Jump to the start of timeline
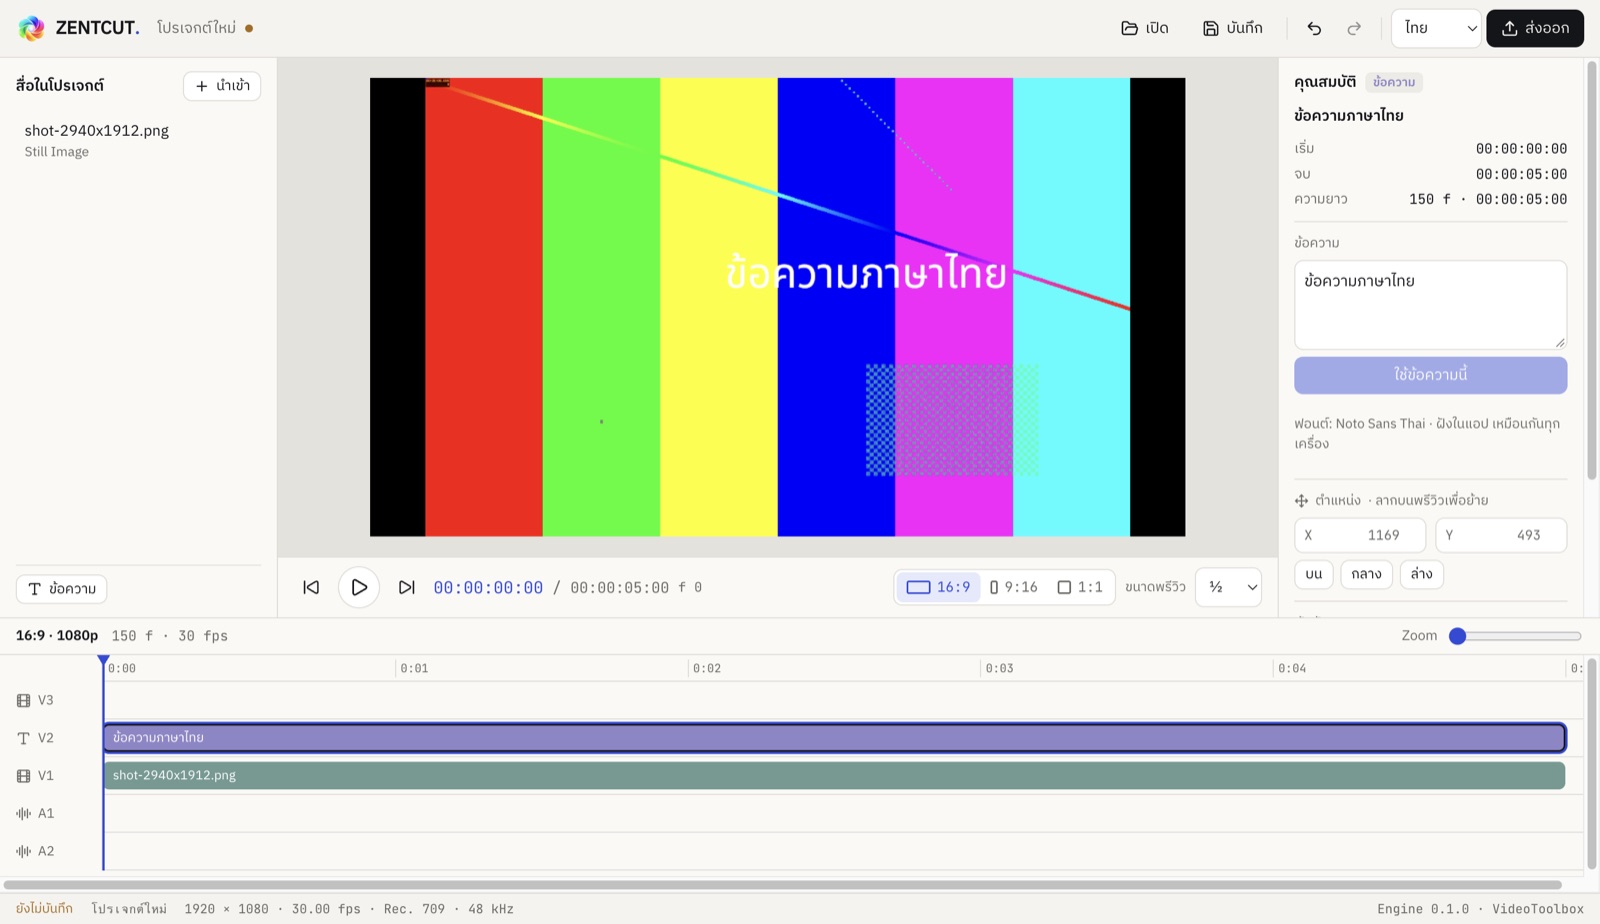 pyautogui.click(x=311, y=587)
